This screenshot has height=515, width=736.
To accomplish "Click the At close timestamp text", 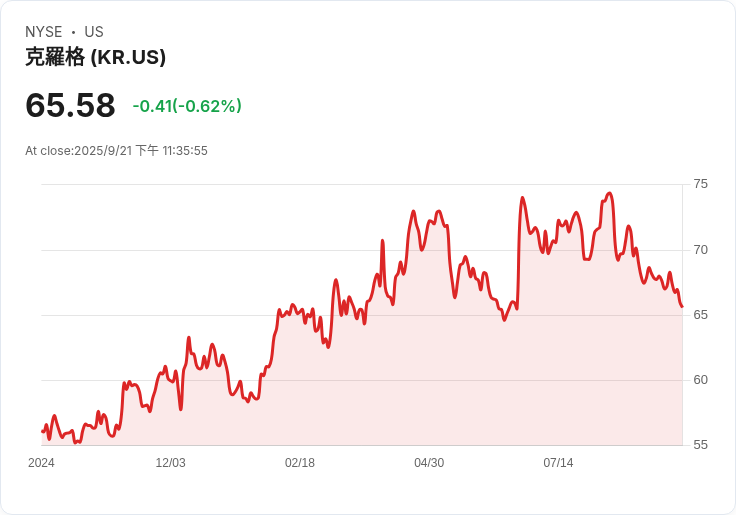I will tap(116, 151).
